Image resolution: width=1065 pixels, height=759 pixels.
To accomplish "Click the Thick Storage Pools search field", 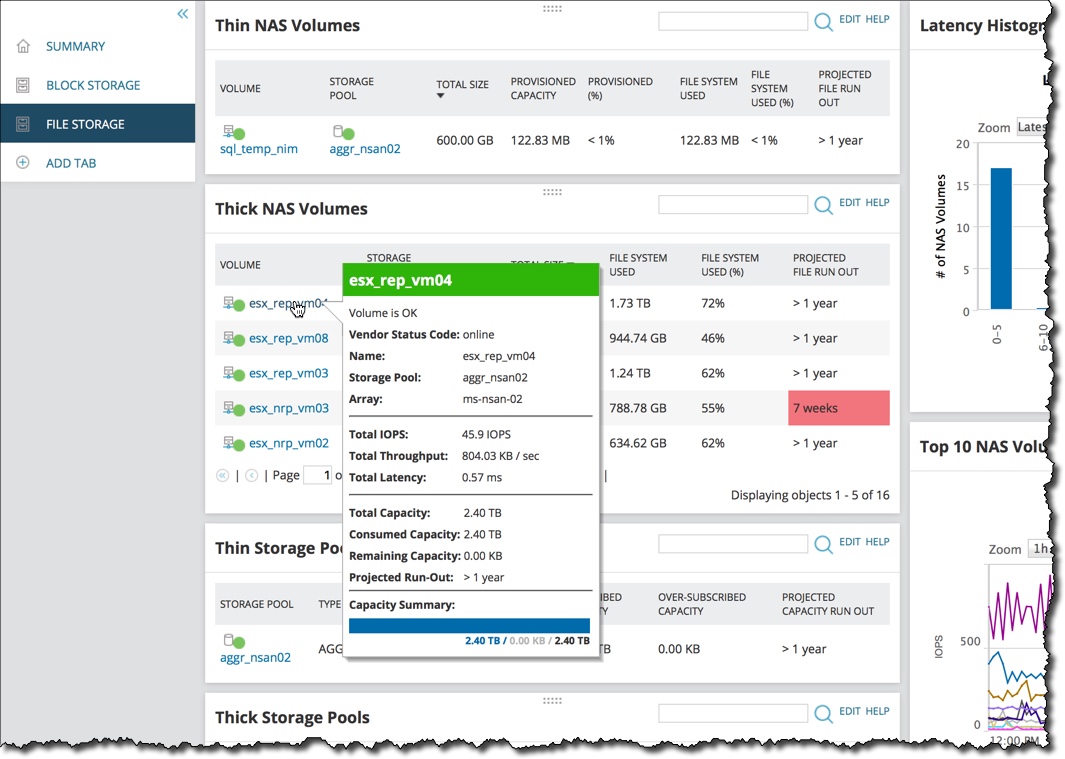I will coord(733,713).
